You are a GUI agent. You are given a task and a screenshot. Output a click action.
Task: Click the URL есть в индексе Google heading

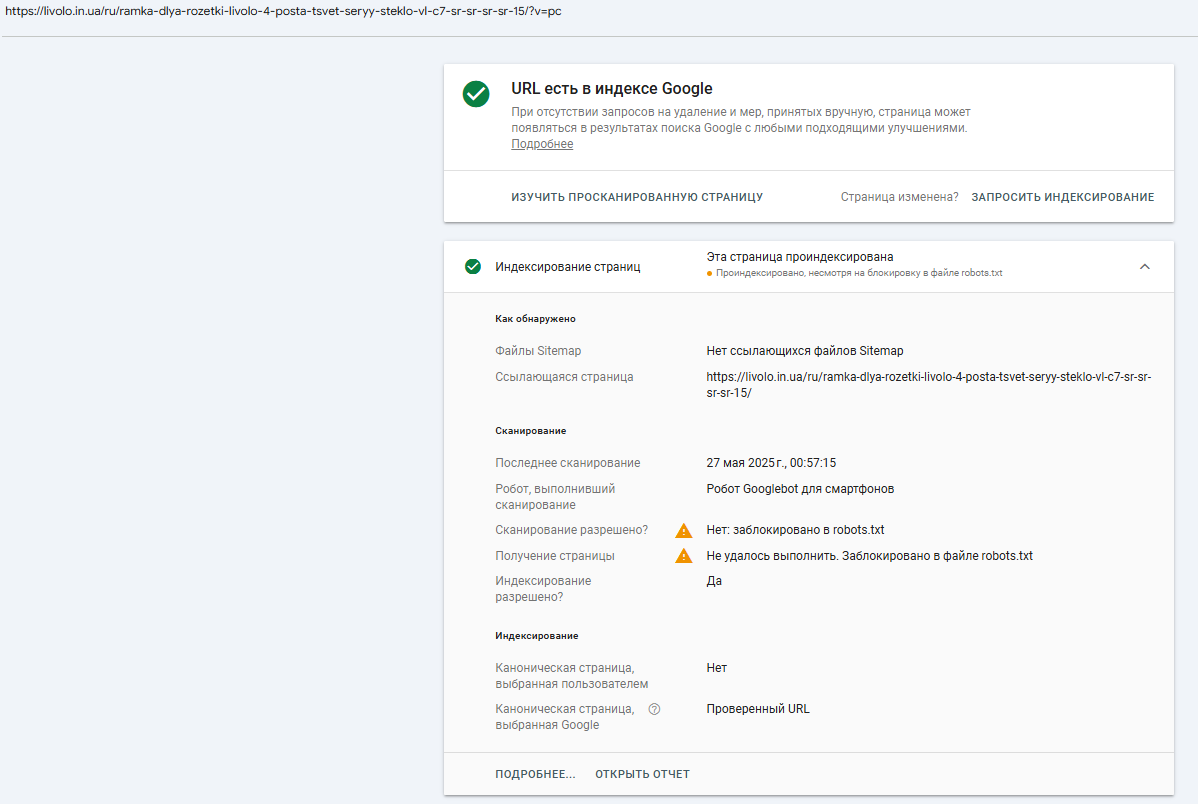coord(612,89)
